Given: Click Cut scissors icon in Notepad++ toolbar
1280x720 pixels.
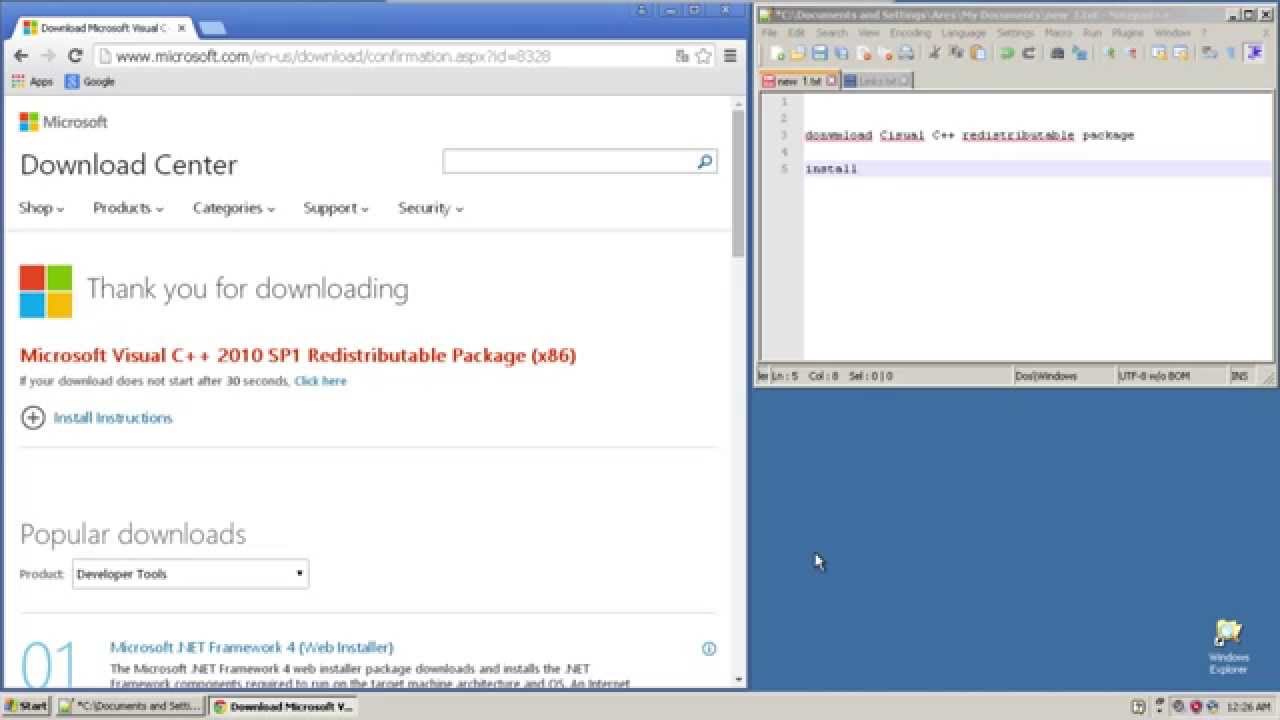Looking at the screenshot, I should pyautogui.click(x=934, y=53).
